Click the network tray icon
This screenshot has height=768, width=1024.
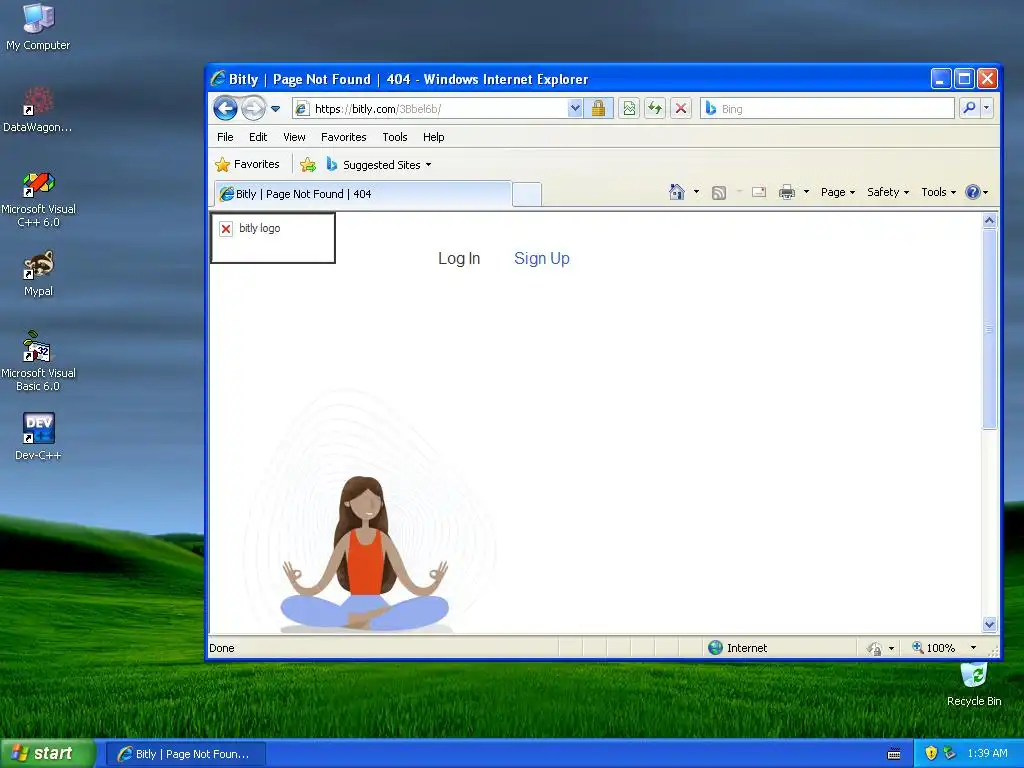tap(950, 754)
